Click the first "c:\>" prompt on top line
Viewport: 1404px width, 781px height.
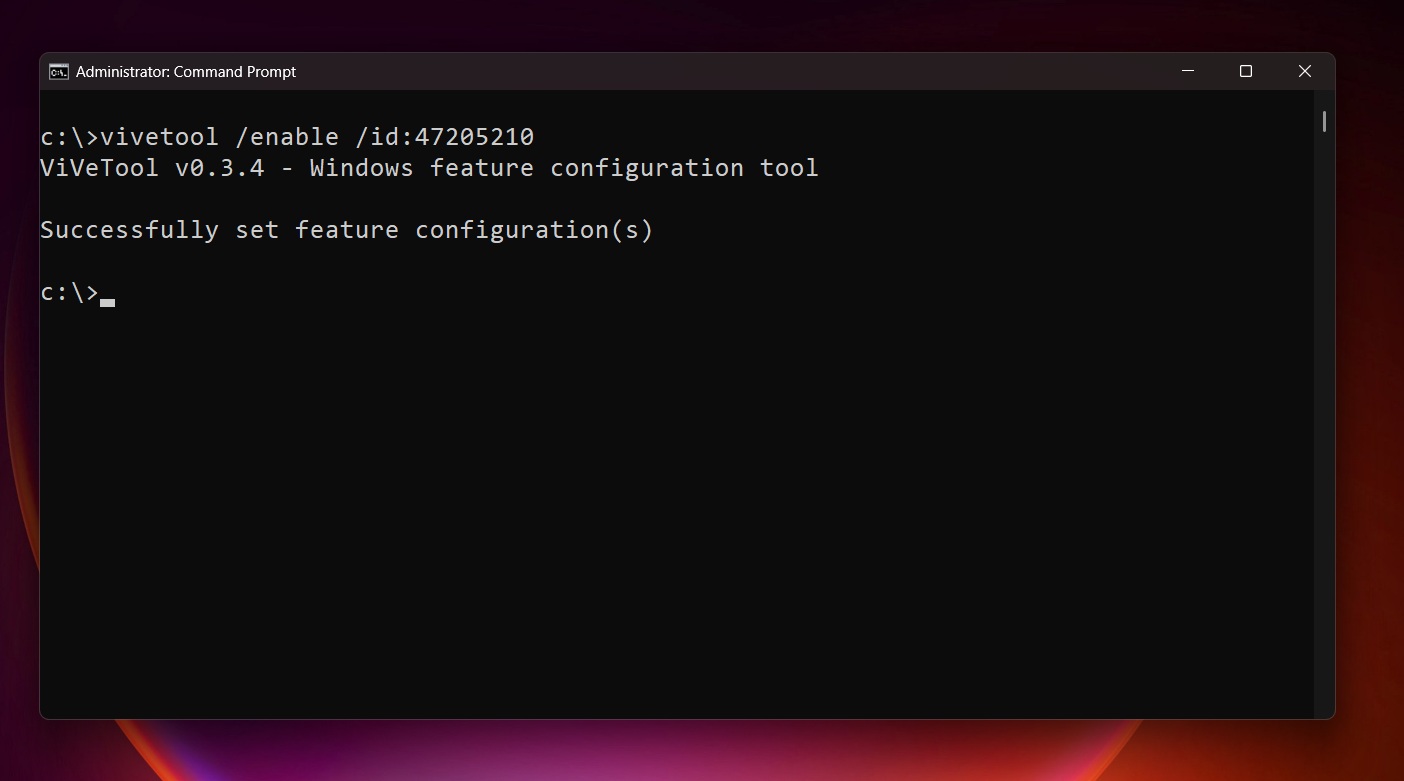[x=69, y=137]
